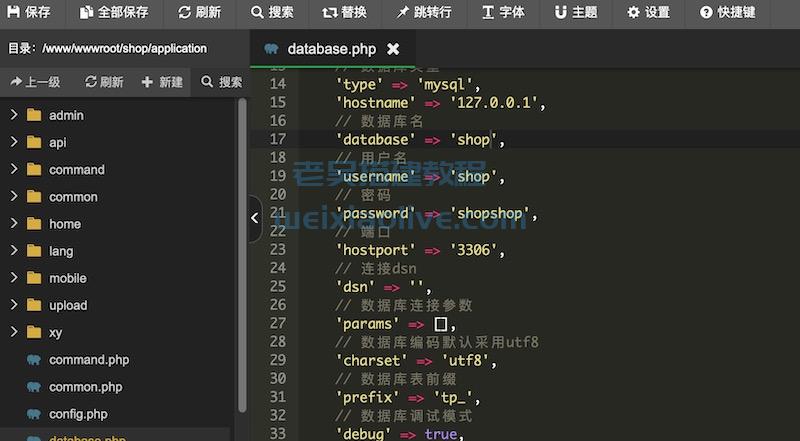Close the database.php tab

pyautogui.click(x=393, y=49)
